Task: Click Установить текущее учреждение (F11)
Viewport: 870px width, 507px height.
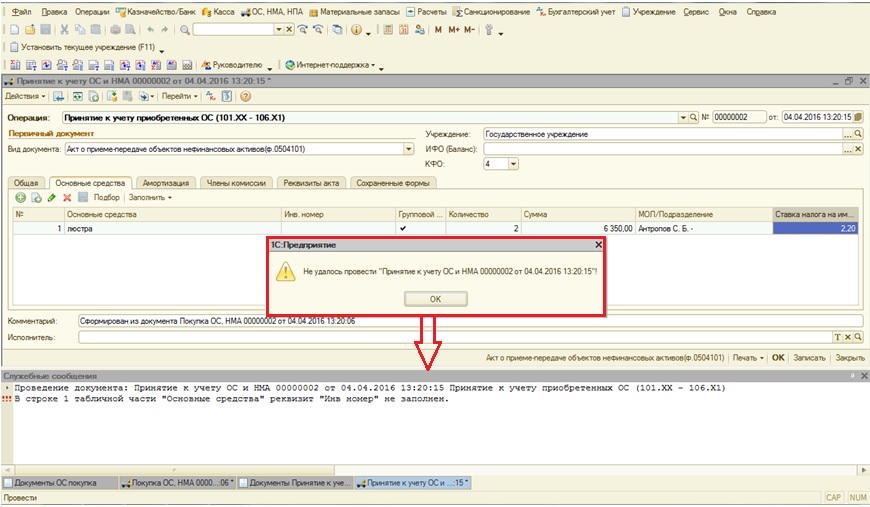Action: 82,47
